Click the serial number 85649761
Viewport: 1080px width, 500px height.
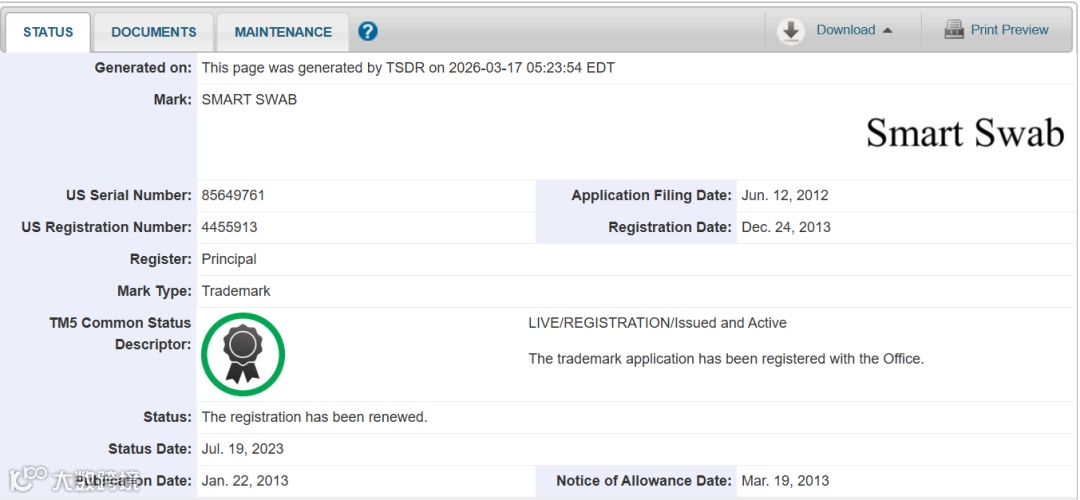233,195
